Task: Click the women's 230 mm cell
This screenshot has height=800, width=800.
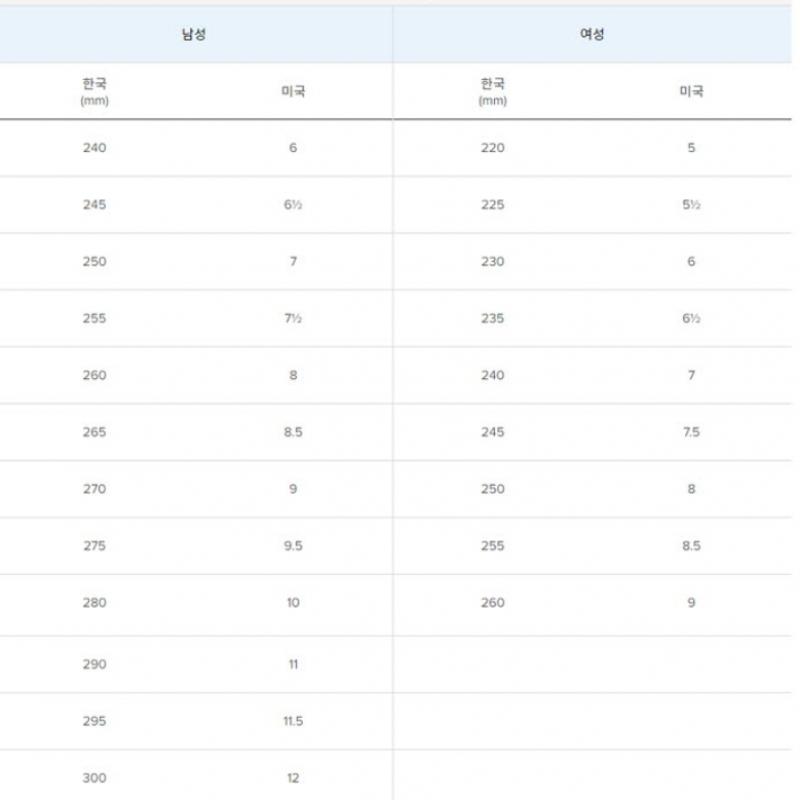Action: click(x=492, y=262)
